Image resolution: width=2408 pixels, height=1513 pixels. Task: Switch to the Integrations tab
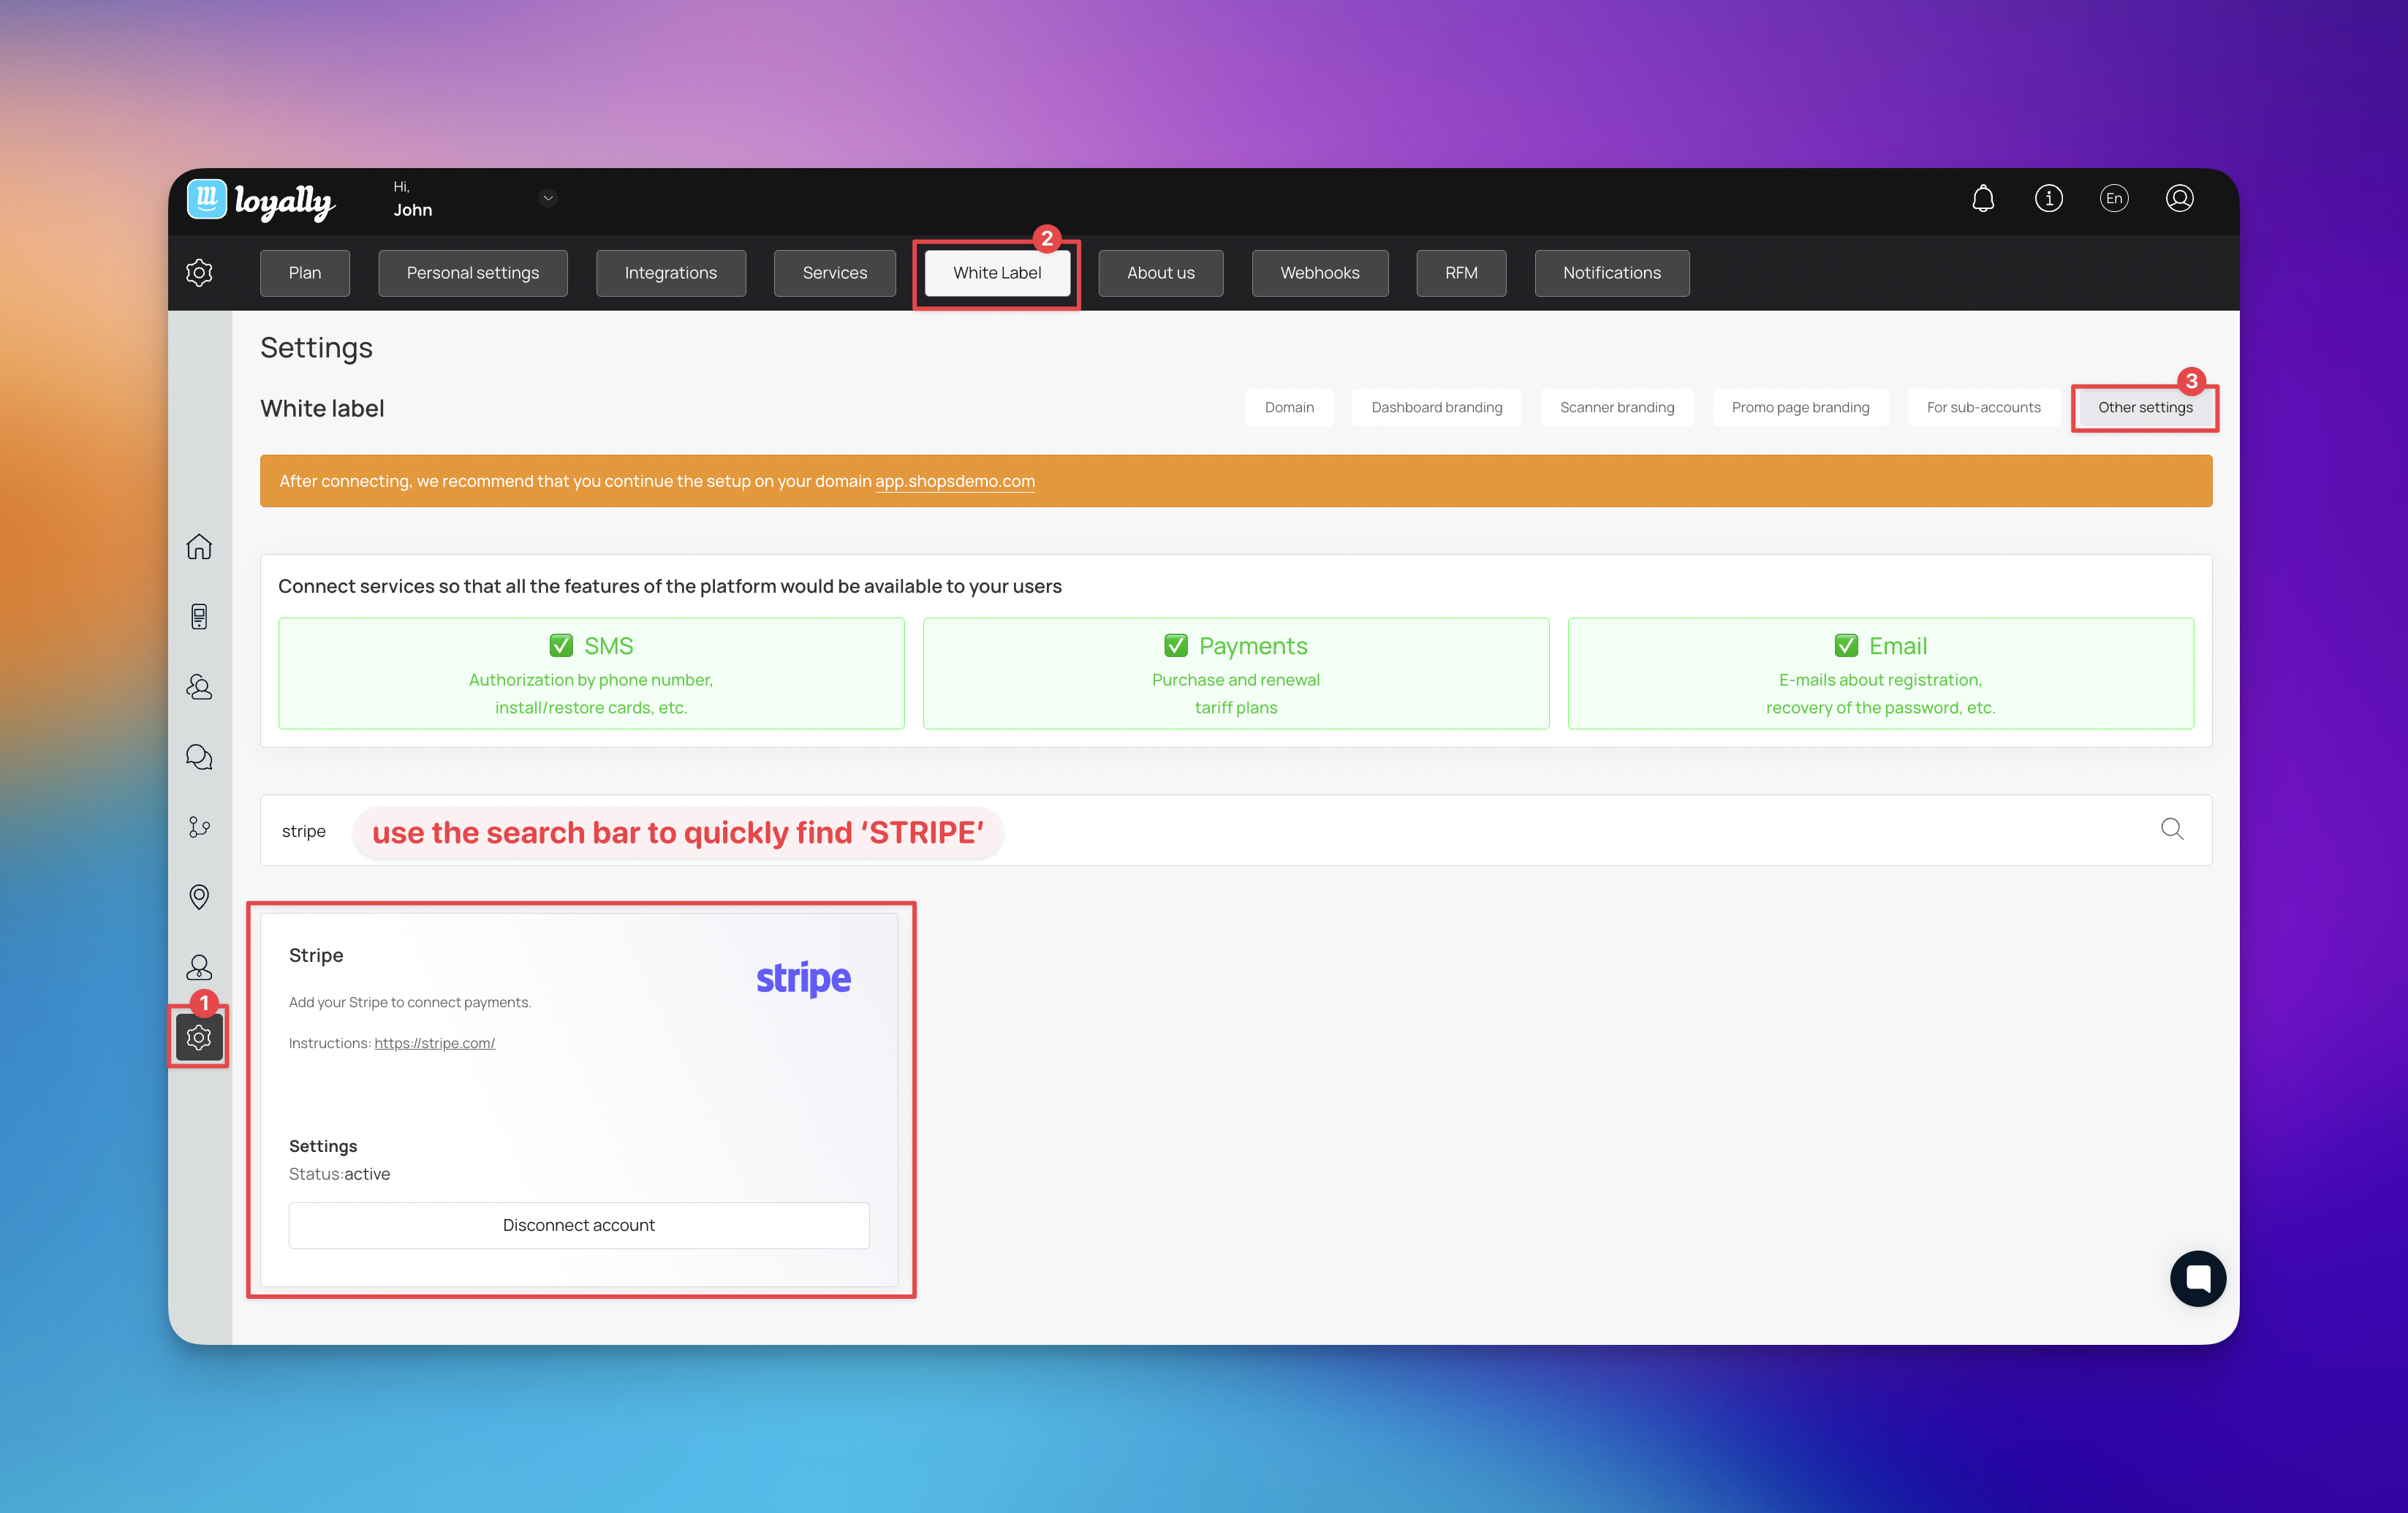(x=670, y=273)
